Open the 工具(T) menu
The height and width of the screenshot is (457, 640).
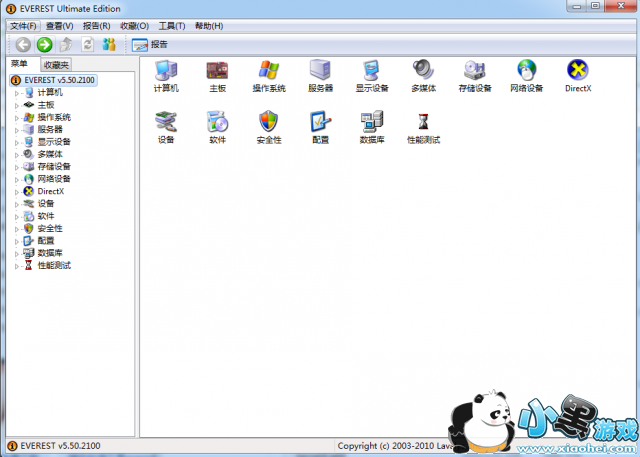(172, 26)
